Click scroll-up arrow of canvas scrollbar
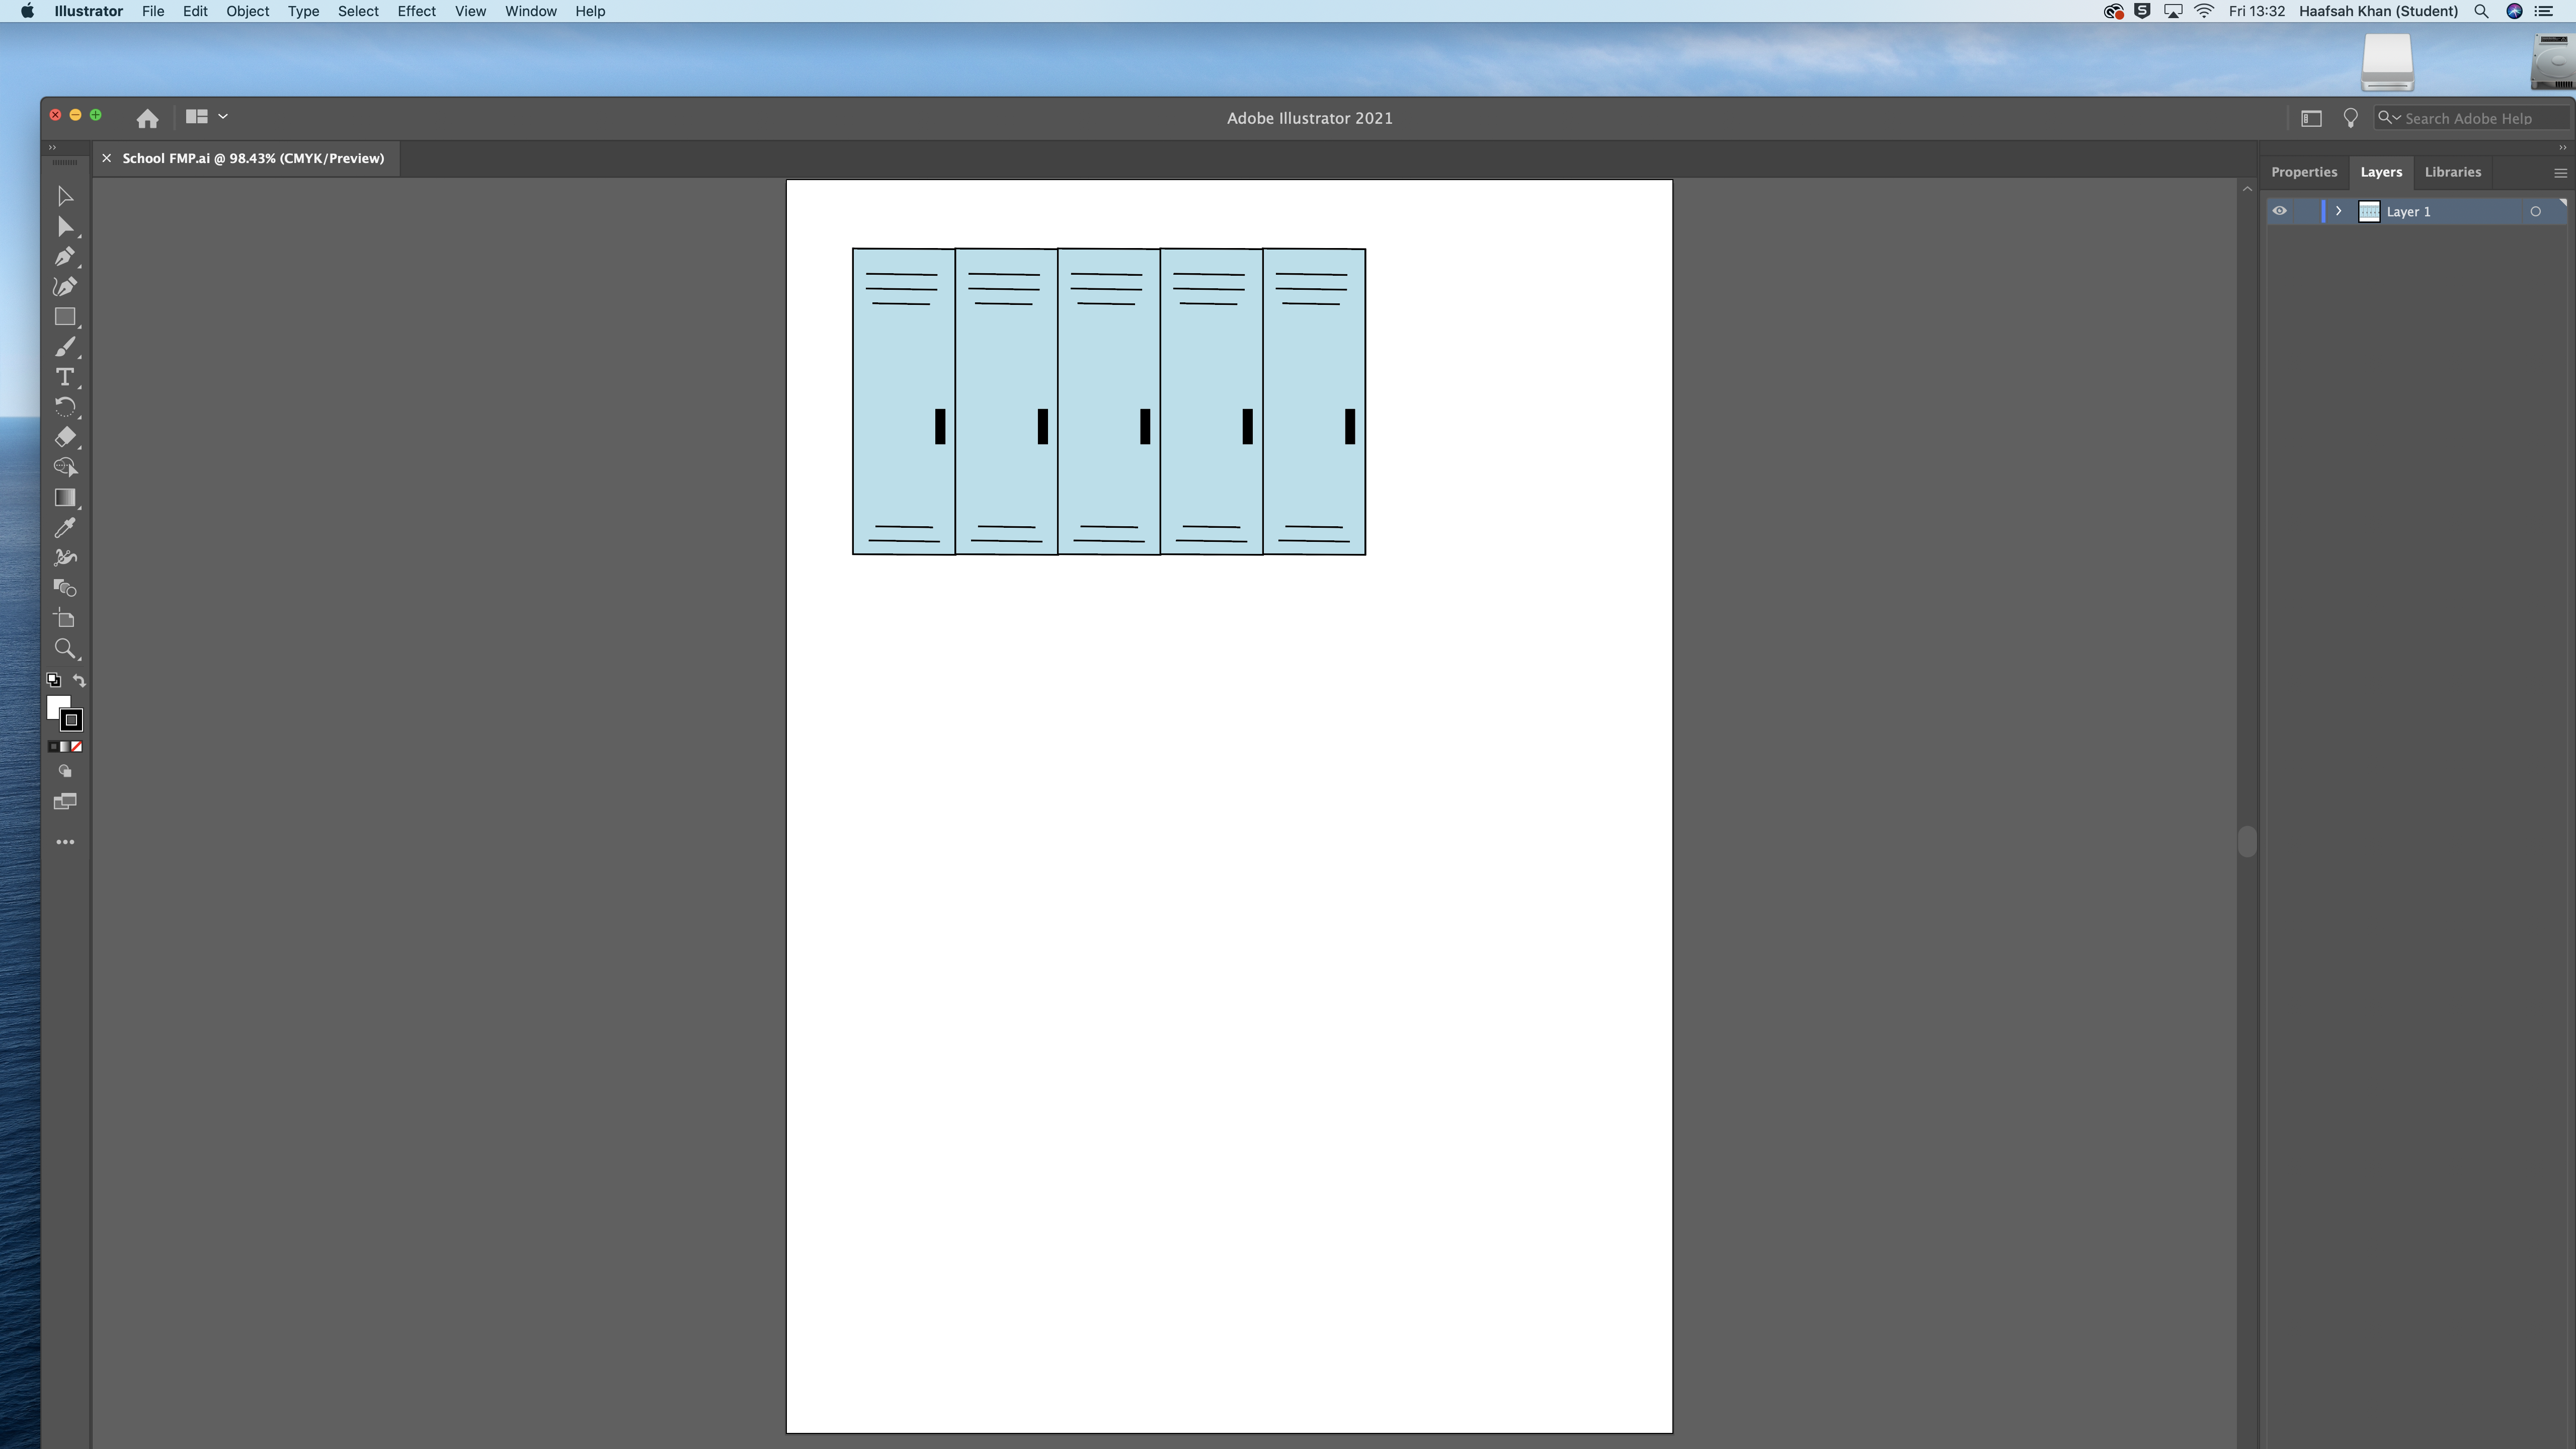 pos(2247,189)
